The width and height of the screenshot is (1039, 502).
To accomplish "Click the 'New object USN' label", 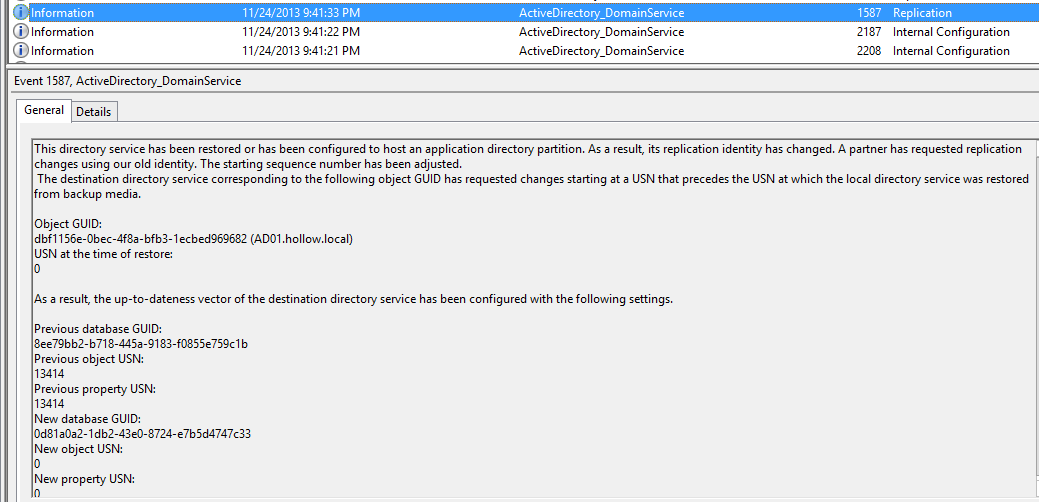I will (77, 449).
